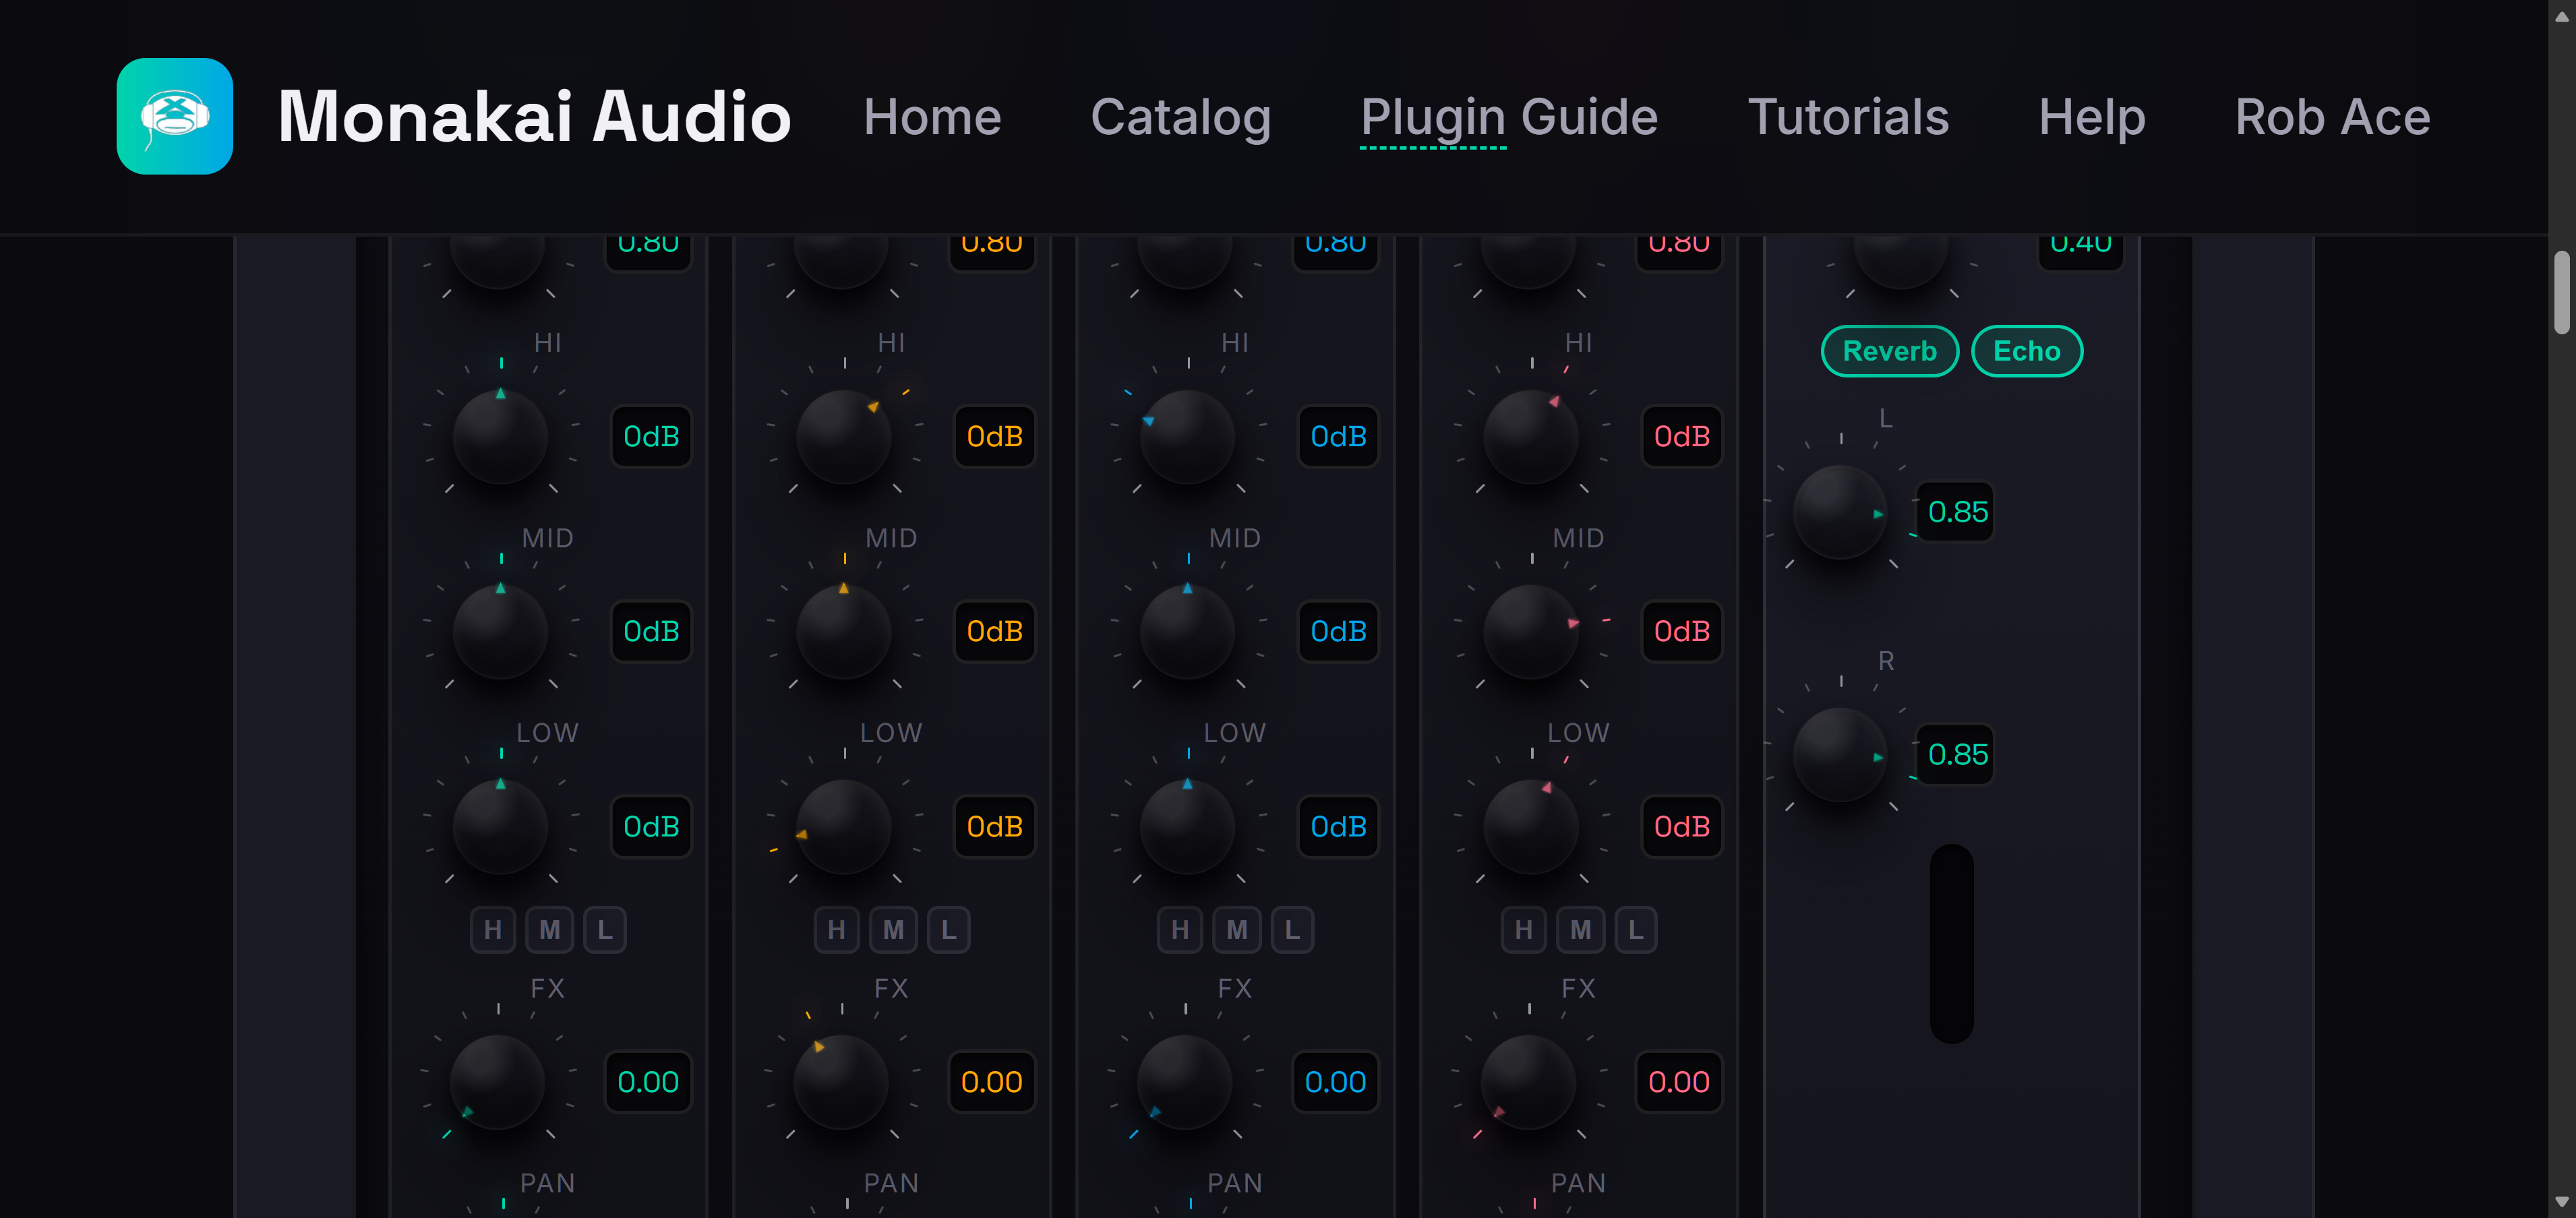Click the orange channel FX knob

pos(841,1082)
